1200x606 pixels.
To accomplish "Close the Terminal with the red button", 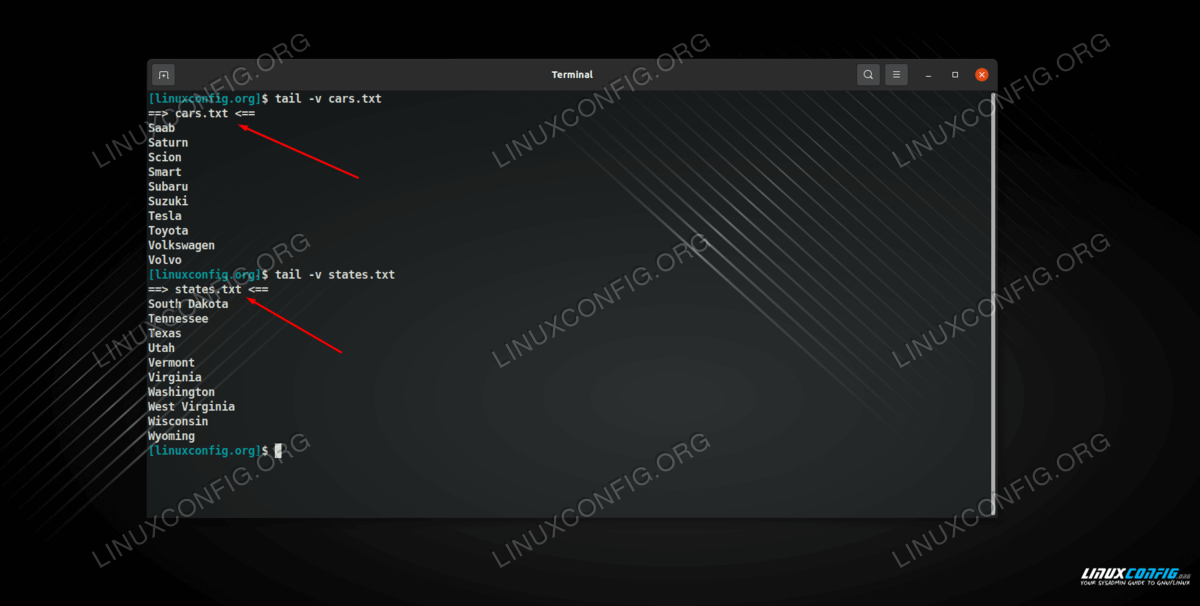I will click(x=982, y=75).
